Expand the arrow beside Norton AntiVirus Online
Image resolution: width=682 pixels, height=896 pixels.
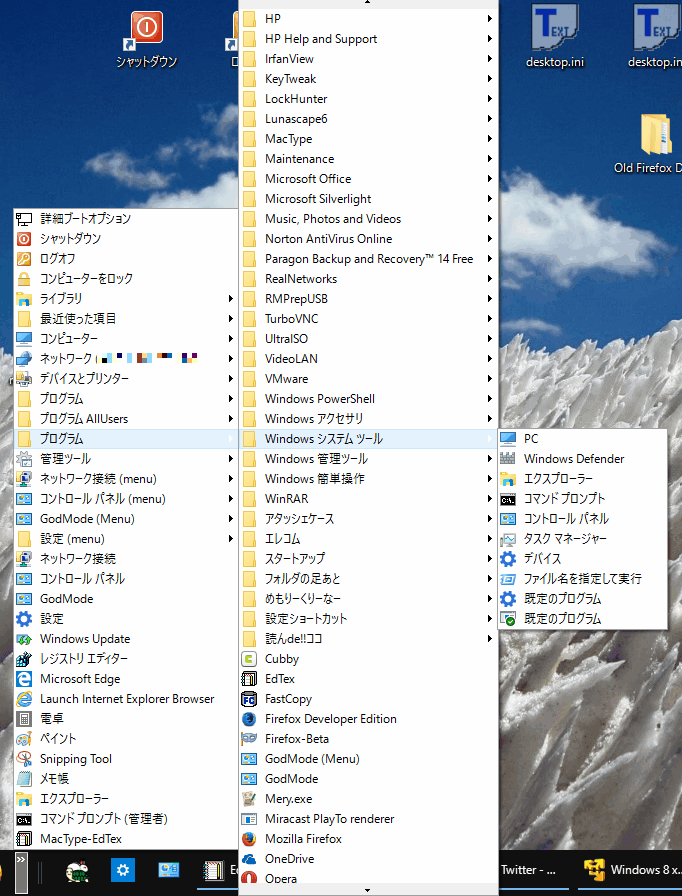pos(490,239)
